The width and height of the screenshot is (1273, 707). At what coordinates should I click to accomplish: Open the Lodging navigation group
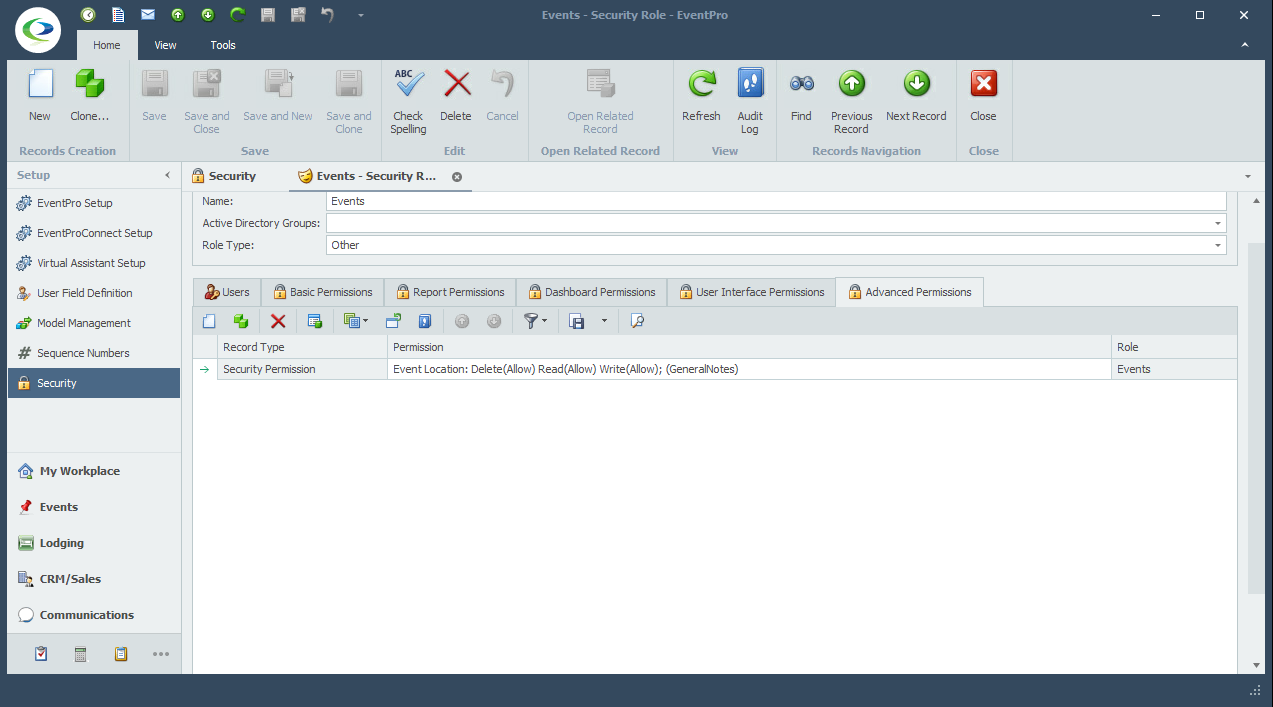[x=94, y=543]
